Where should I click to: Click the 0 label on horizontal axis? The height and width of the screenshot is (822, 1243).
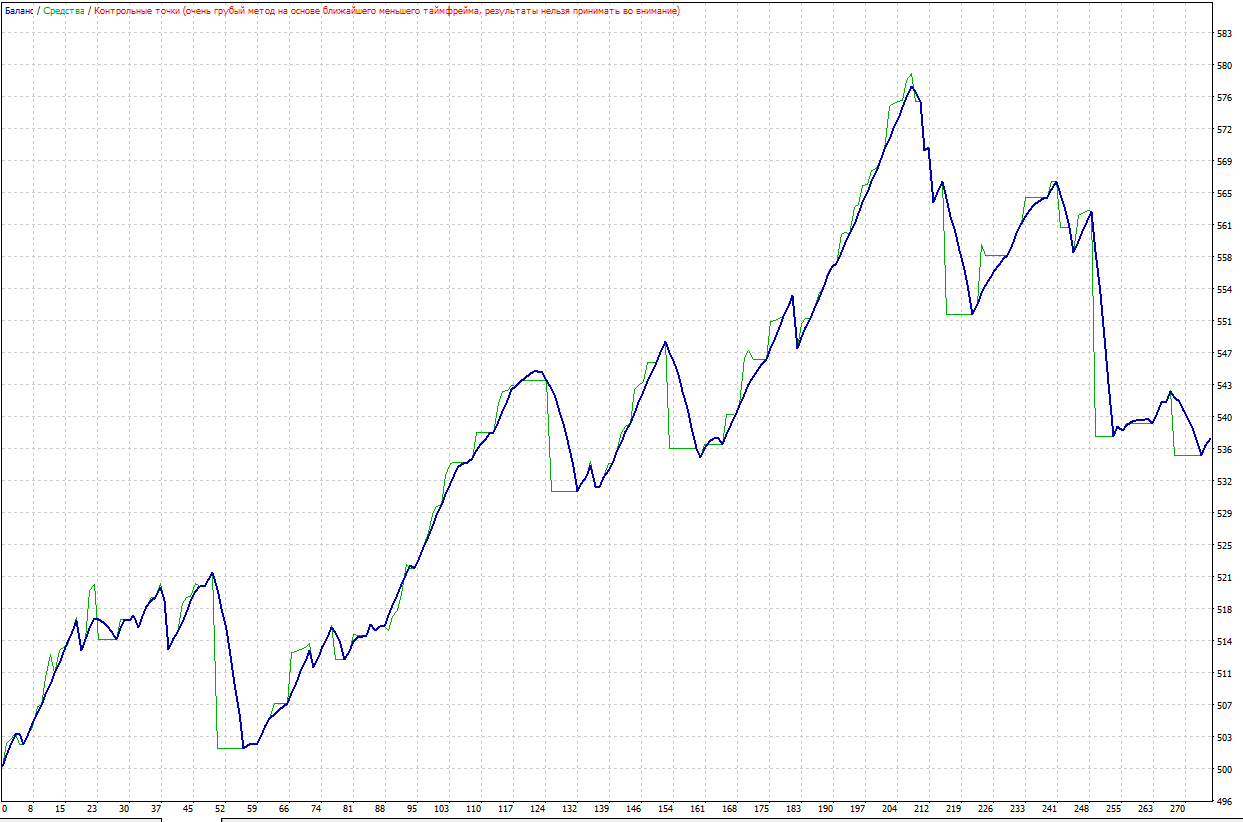tap(4, 809)
